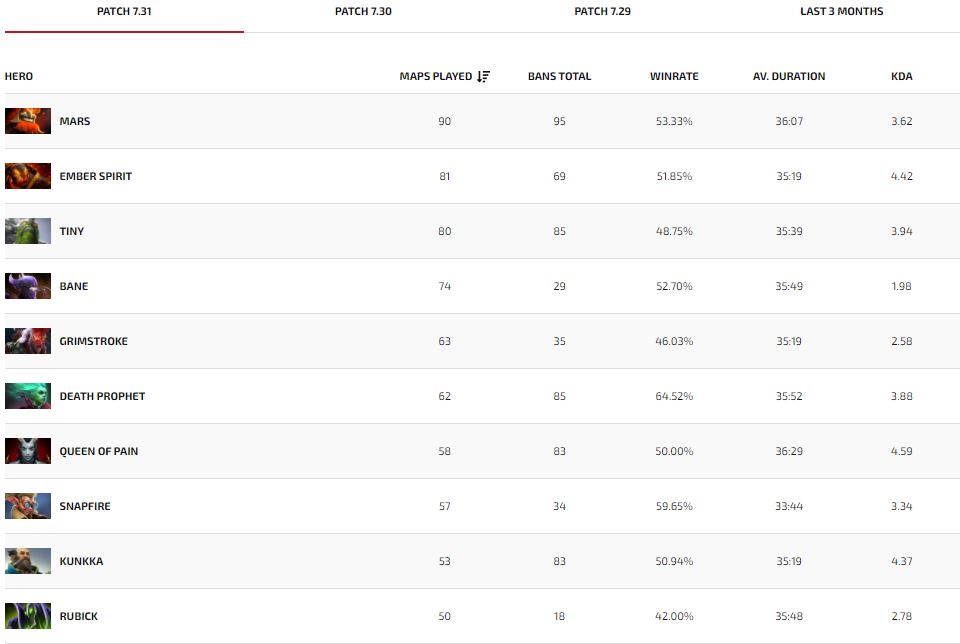
Task: Sort the table by KDA header
Action: 901,76
